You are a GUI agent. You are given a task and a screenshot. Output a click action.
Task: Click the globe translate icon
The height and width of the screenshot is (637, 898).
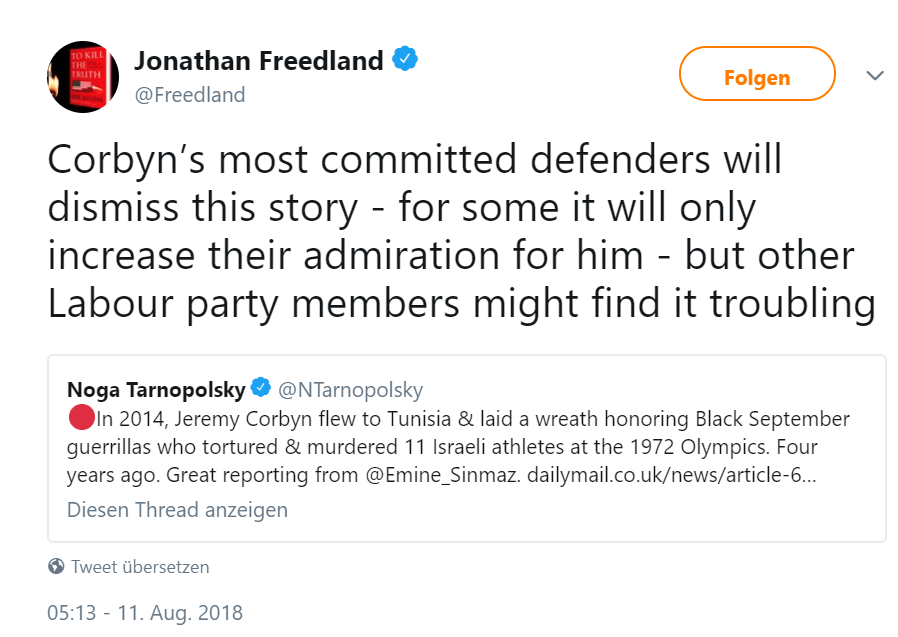[56, 567]
